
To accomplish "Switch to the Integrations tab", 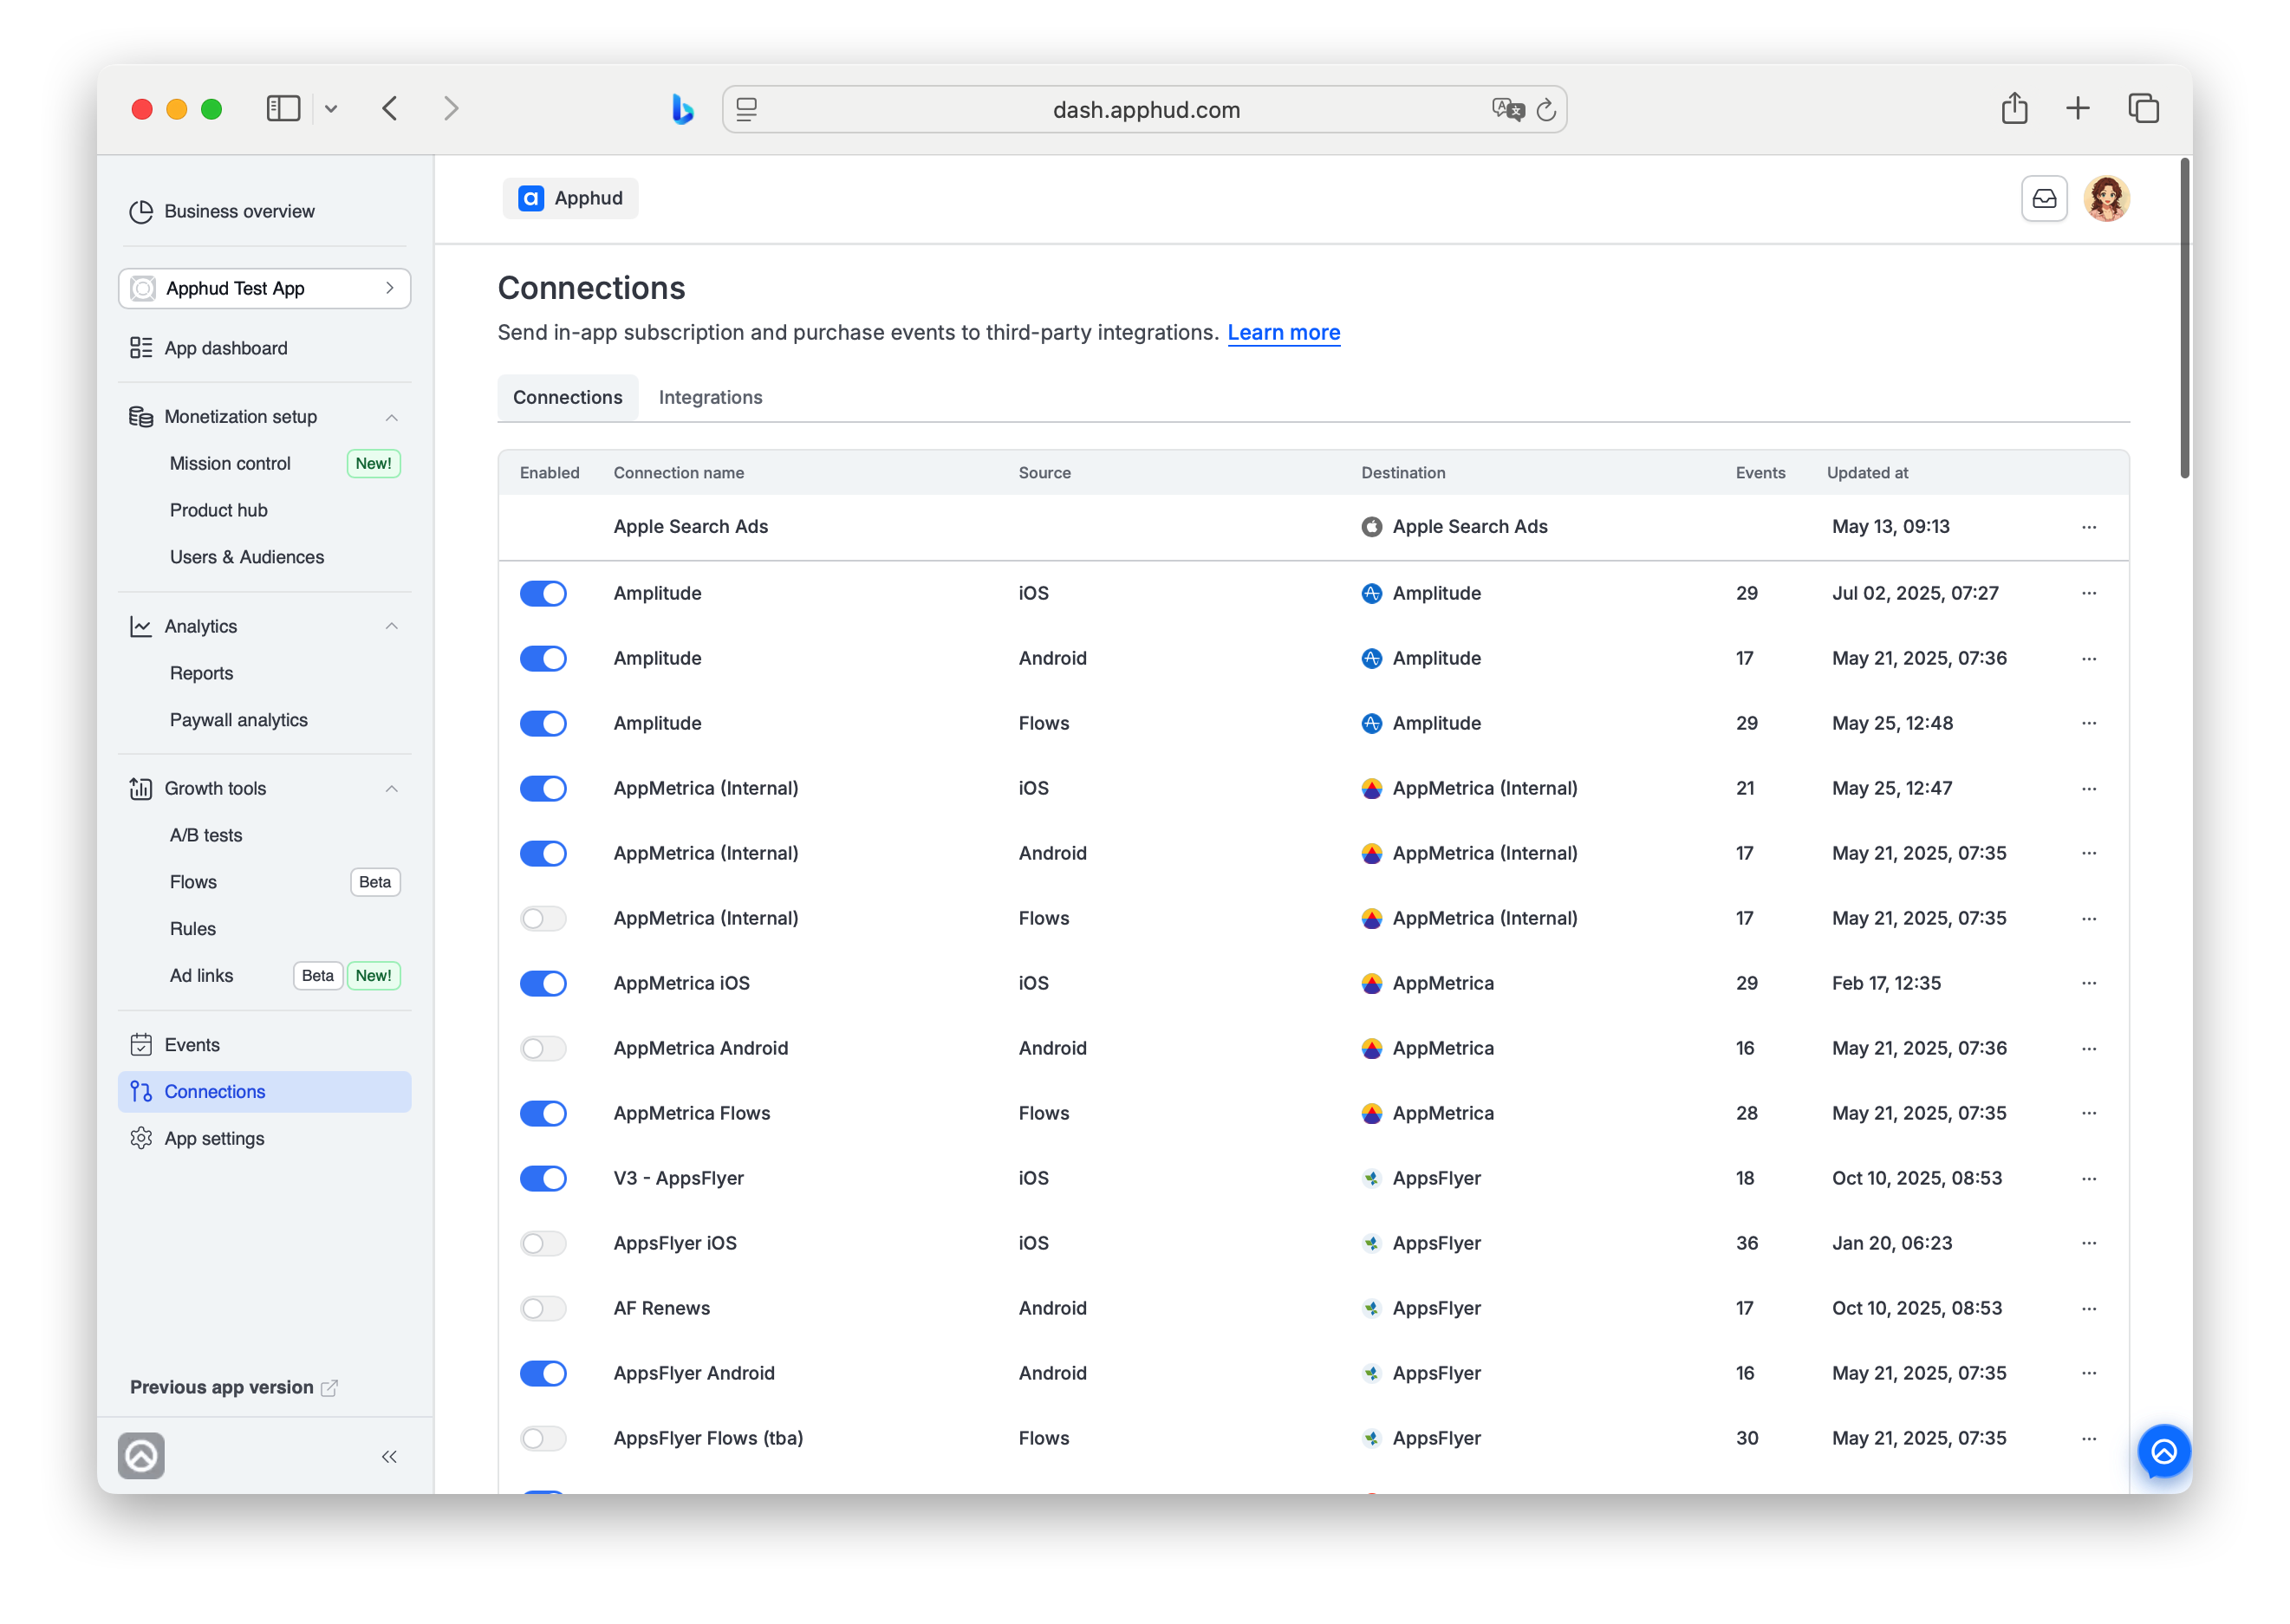I will point(710,397).
